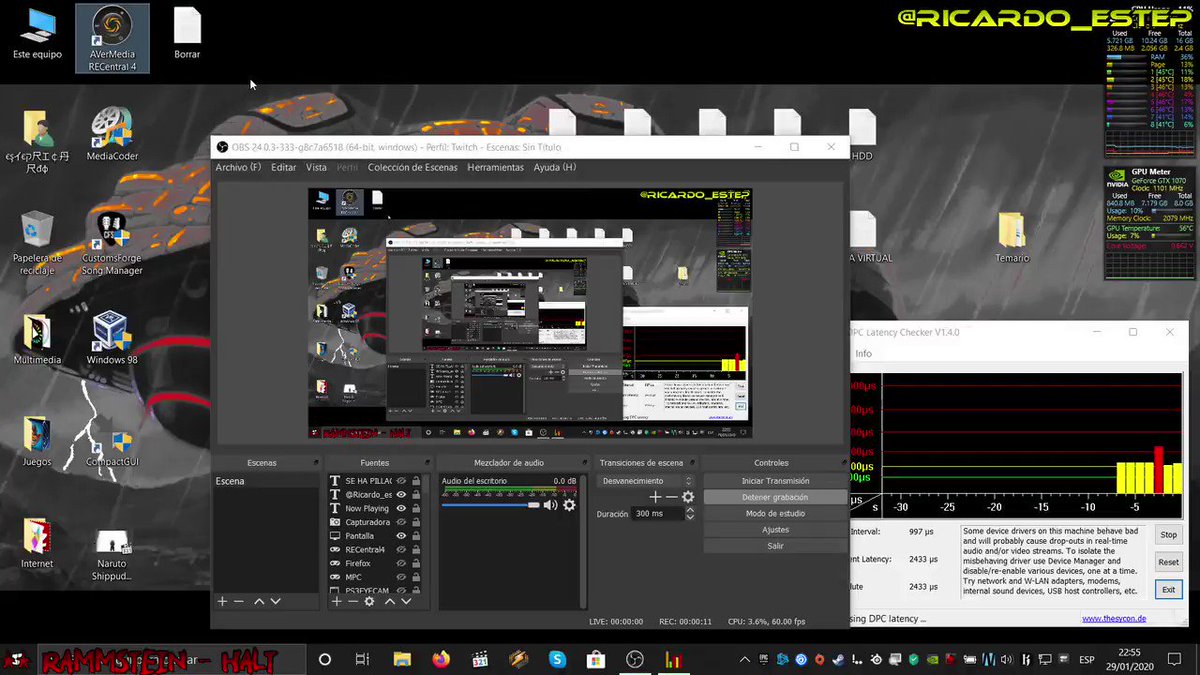Viewport: 1200px width, 675px height.
Task: Add a scene transition with plus icon
Action: (x=656, y=497)
